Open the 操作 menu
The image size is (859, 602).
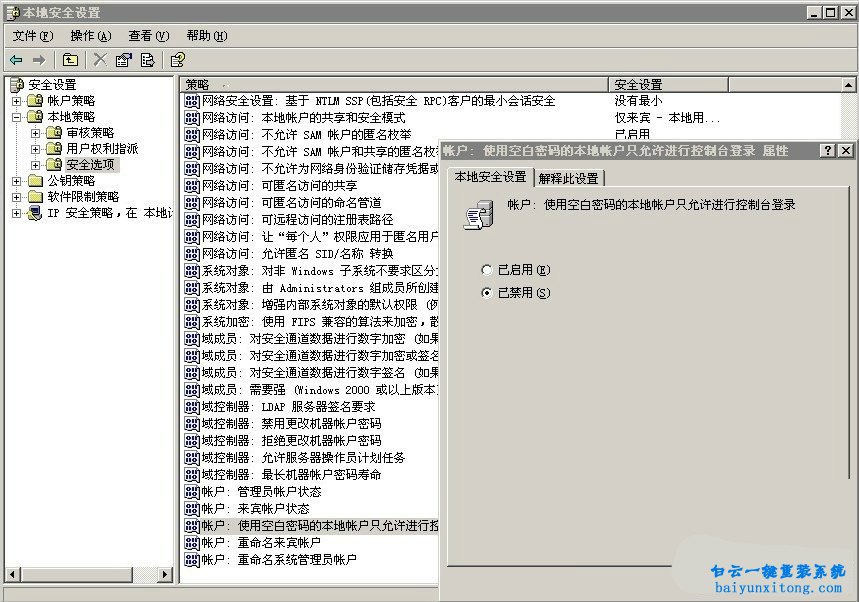89,34
